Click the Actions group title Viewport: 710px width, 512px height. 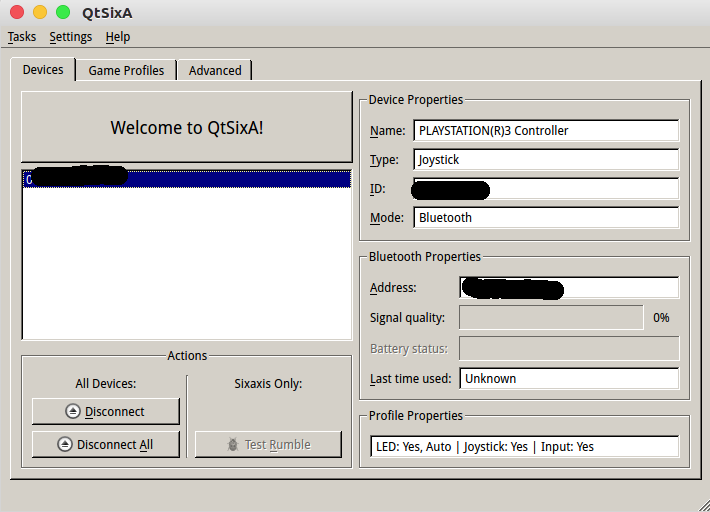point(187,356)
